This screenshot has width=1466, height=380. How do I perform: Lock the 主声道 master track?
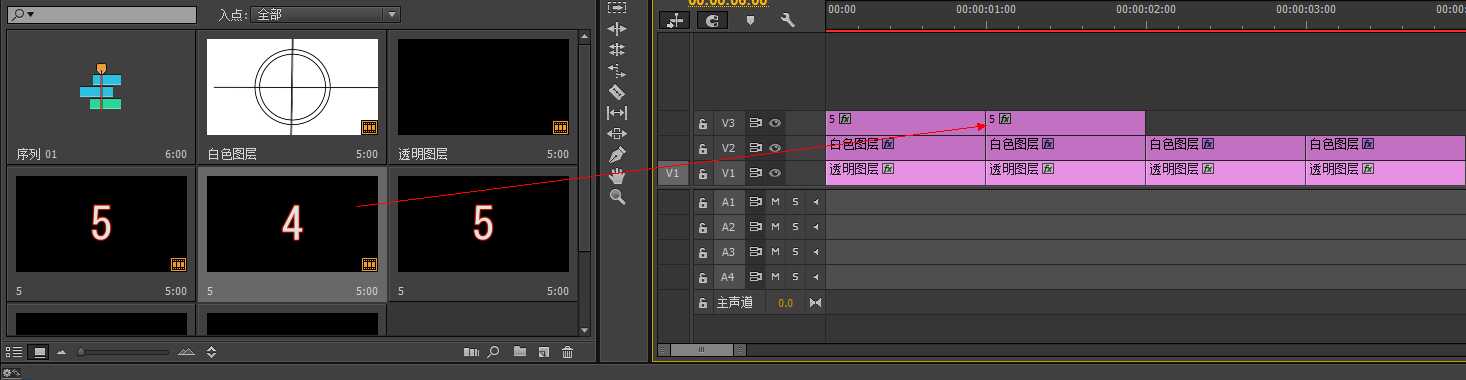coord(703,302)
